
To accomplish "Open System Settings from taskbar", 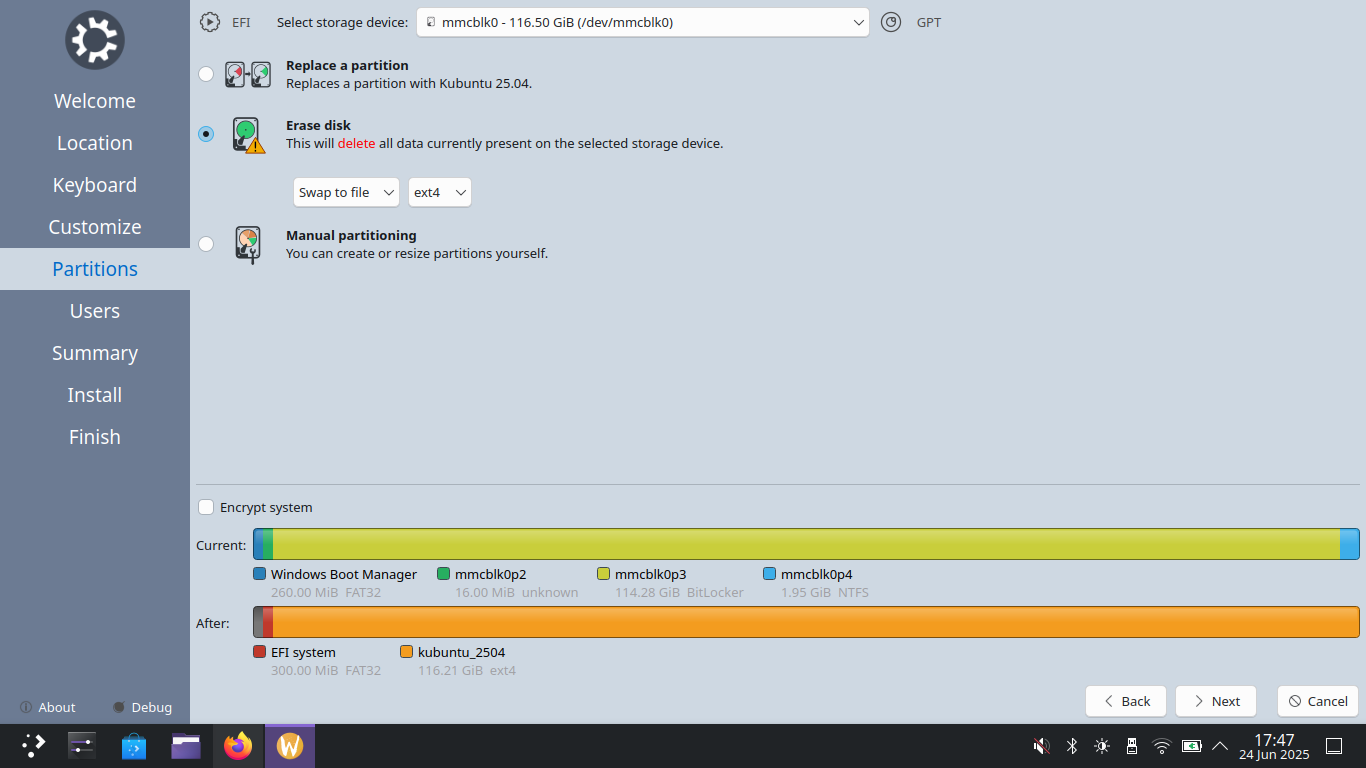I will coord(82,746).
